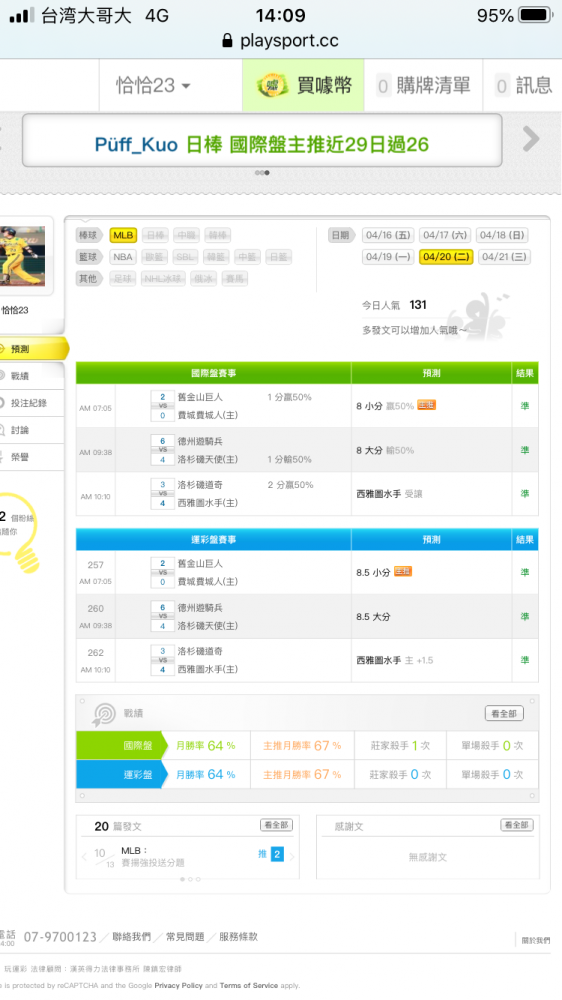The image size is (562, 1000).
Task: Select date 04/19 (一)
Action: click(x=388, y=257)
